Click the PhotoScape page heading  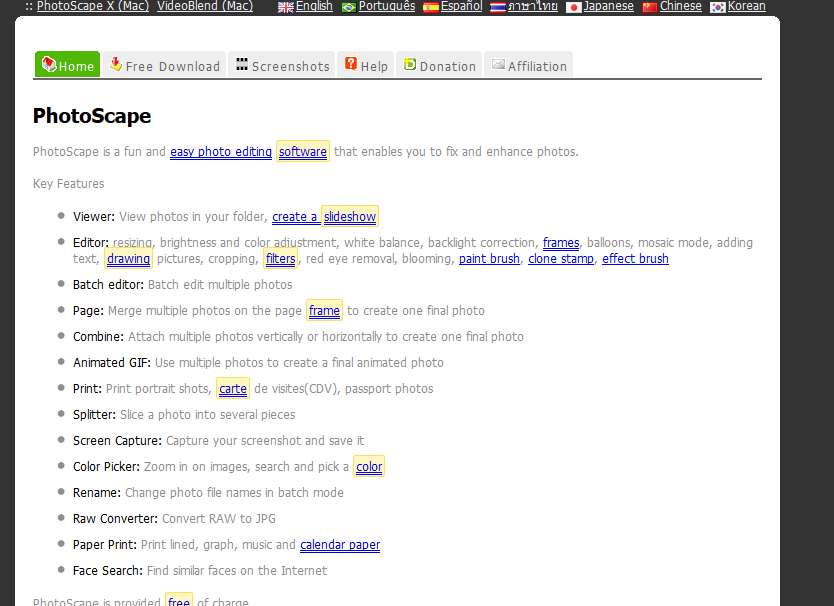coord(92,116)
